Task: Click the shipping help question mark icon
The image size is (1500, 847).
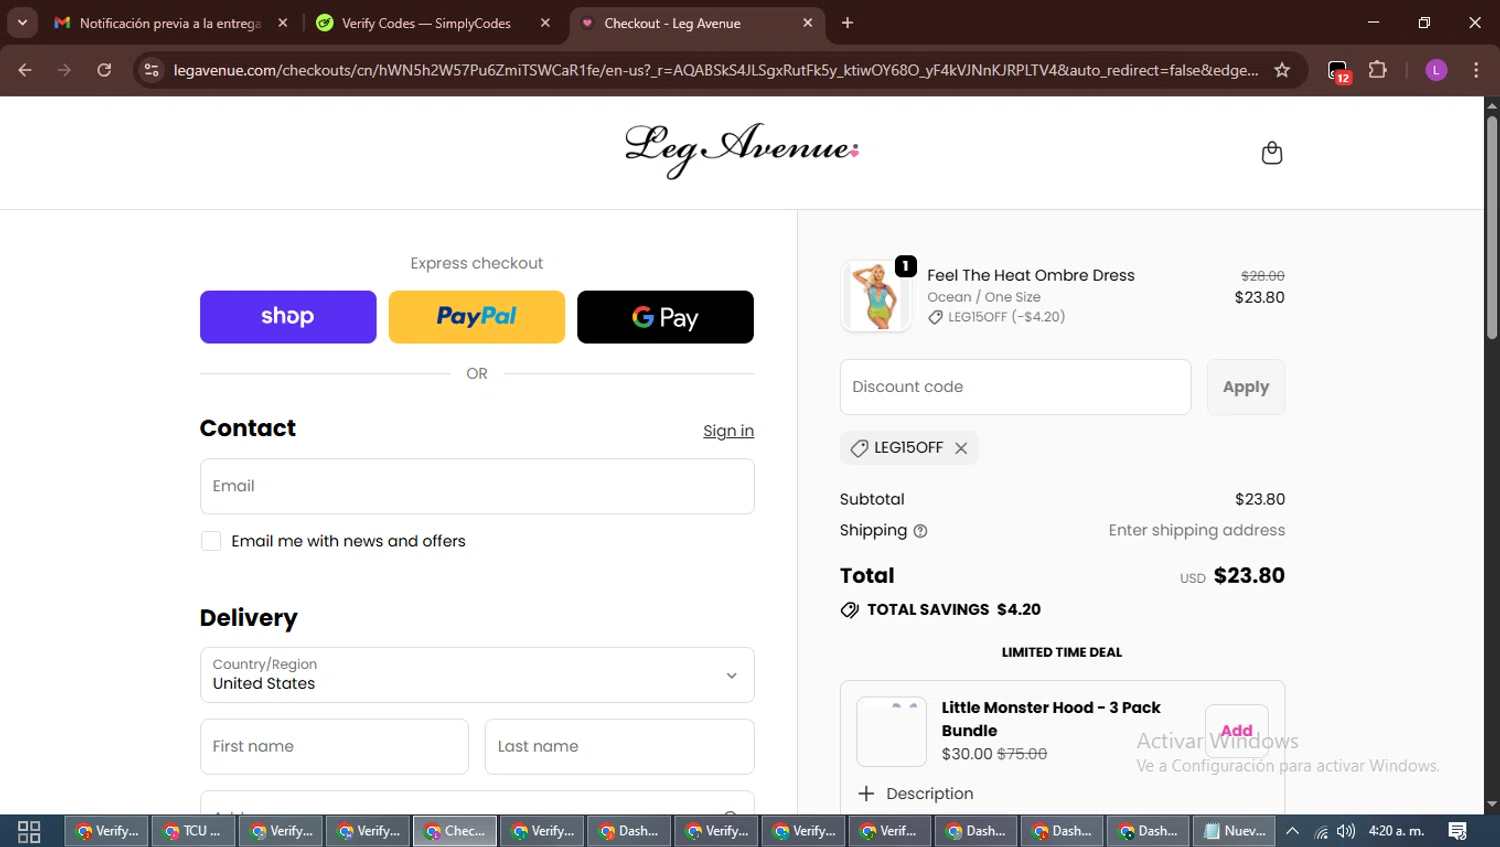Action: point(920,531)
